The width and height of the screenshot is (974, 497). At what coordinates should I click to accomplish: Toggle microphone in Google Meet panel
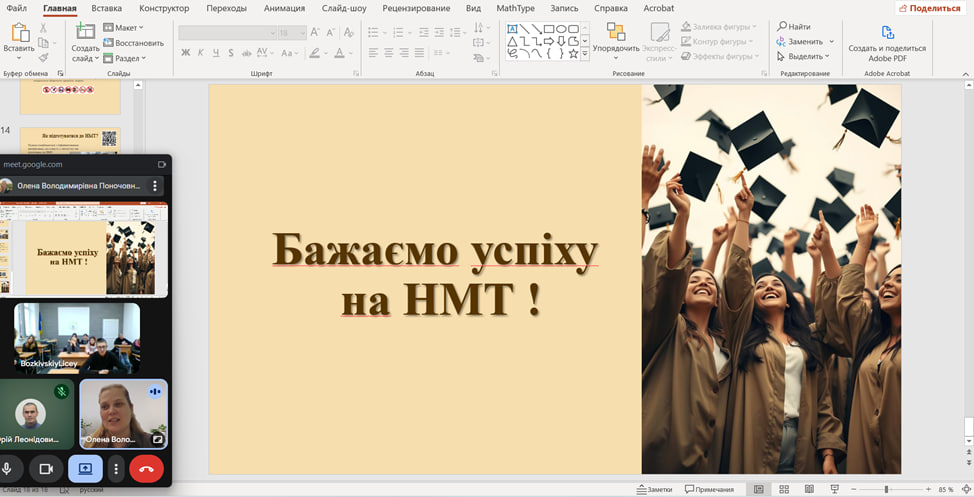point(9,467)
